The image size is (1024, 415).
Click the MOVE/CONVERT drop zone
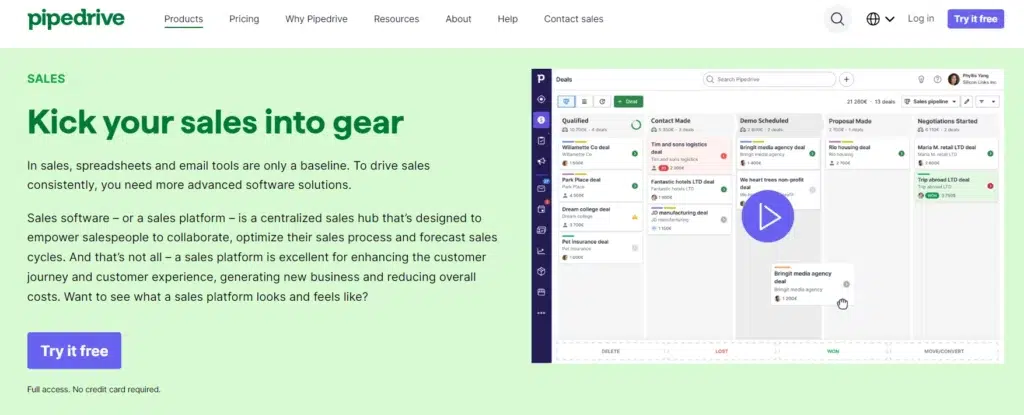tap(944, 352)
